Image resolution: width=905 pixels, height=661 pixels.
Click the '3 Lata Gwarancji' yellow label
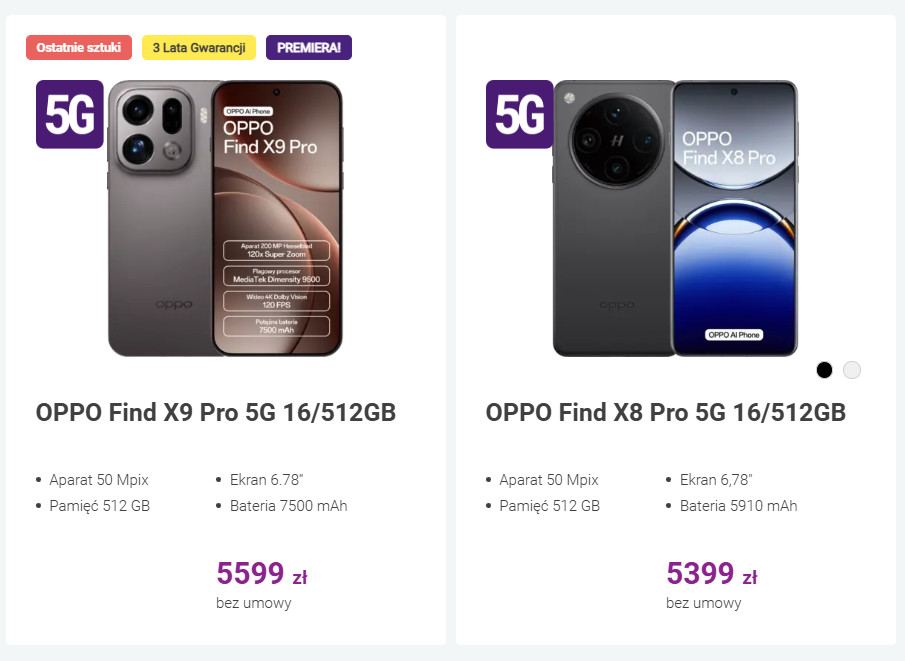(199, 47)
